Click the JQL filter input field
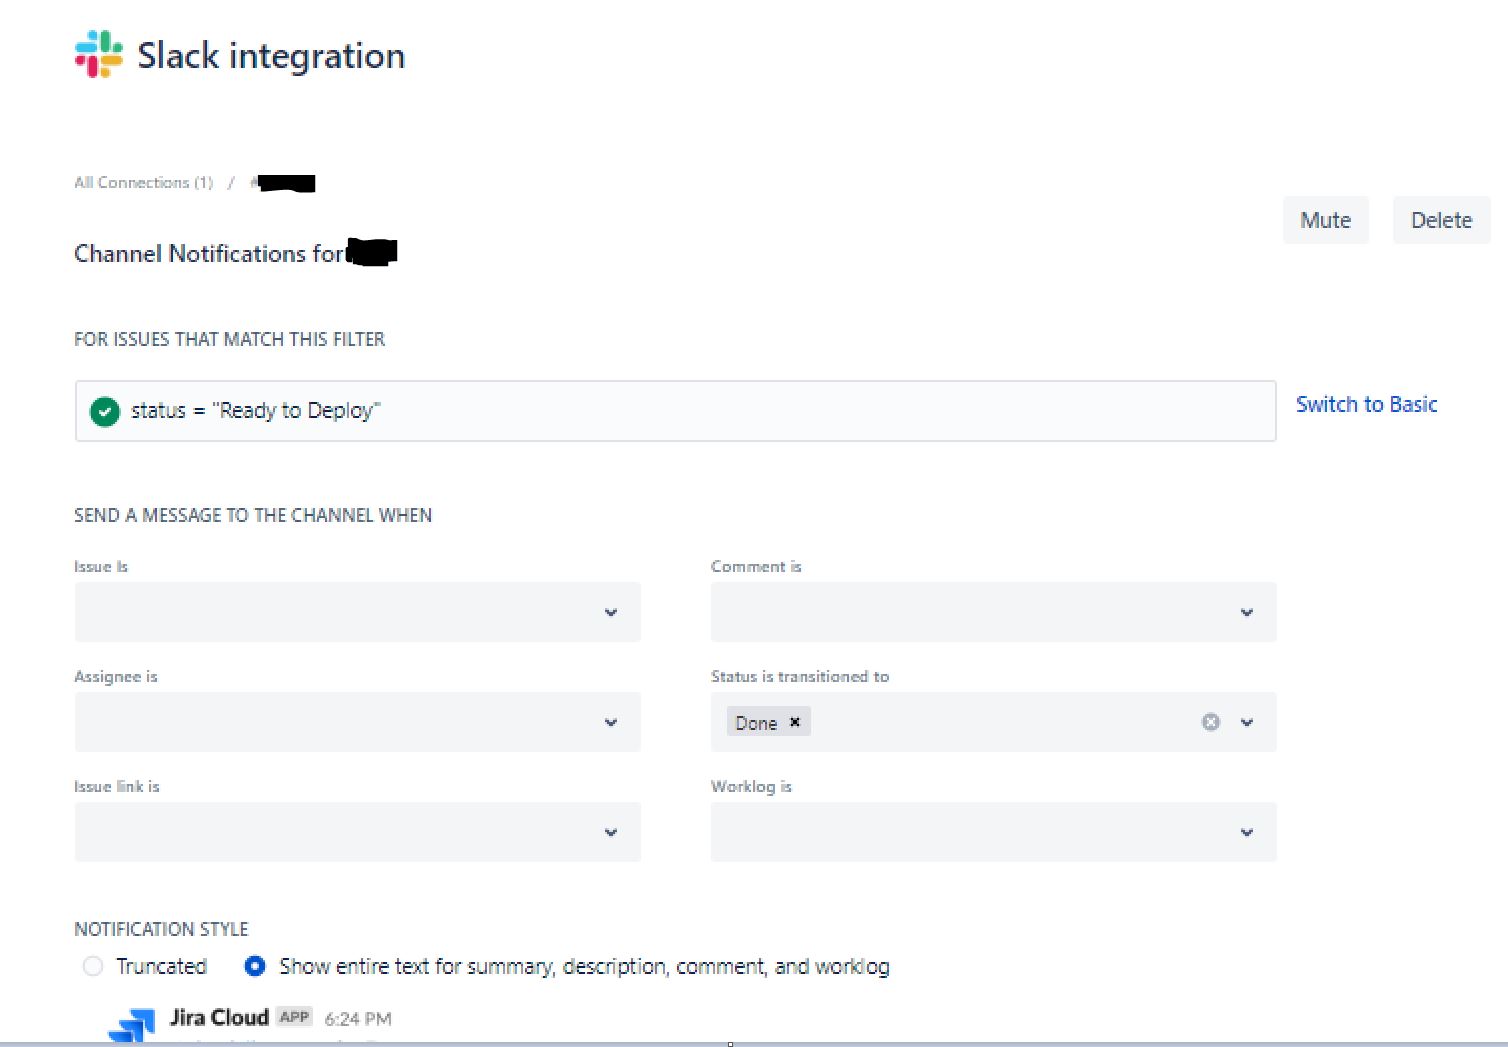This screenshot has width=1508, height=1047. point(675,411)
